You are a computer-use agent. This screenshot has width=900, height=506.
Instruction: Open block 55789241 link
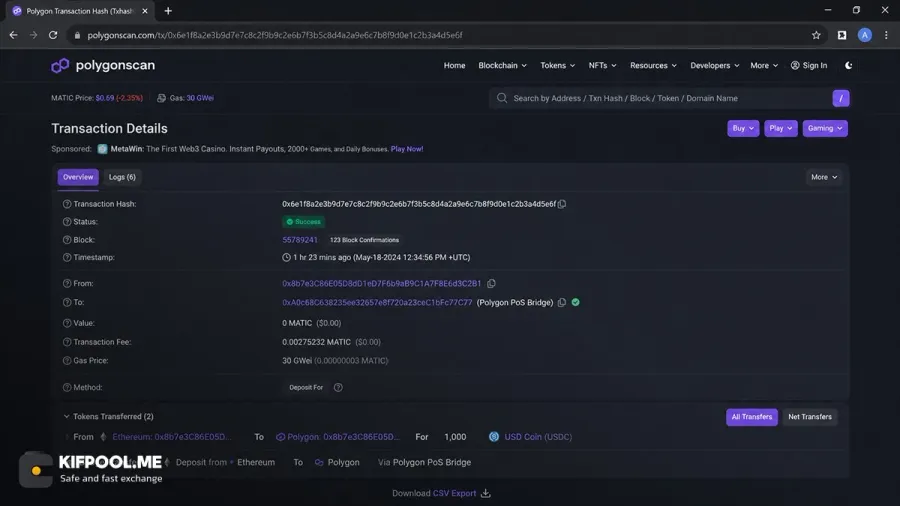tap(300, 240)
